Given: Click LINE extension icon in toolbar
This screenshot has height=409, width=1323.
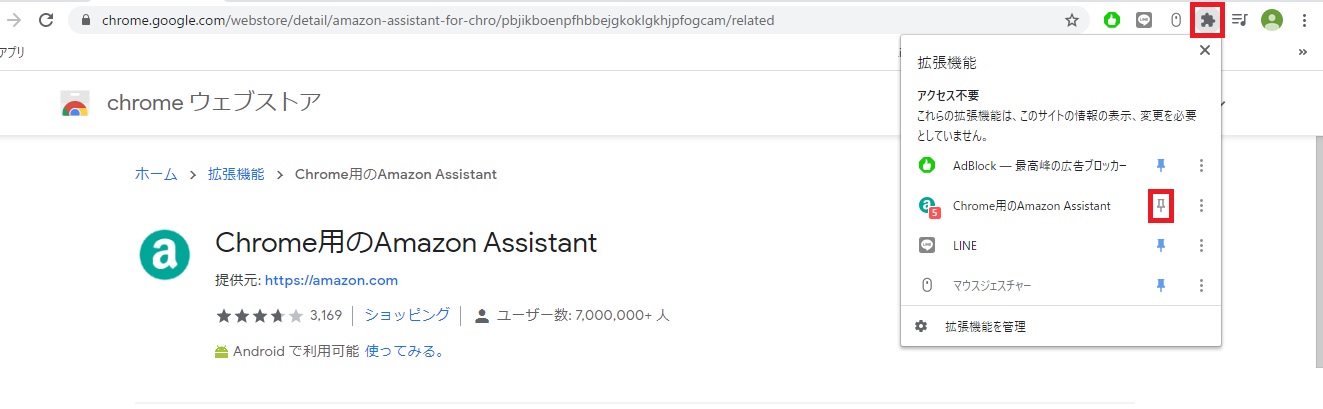Looking at the screenshot, I should [x=1144, y=19].
